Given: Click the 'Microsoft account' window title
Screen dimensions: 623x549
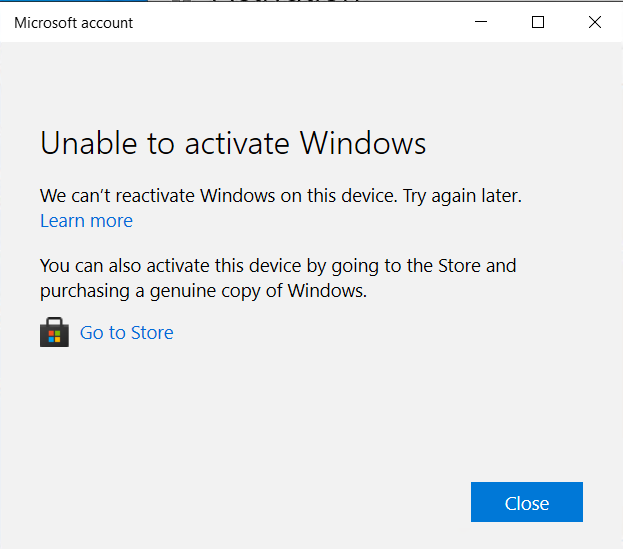Looking at the screenshot, I should 74,23.
